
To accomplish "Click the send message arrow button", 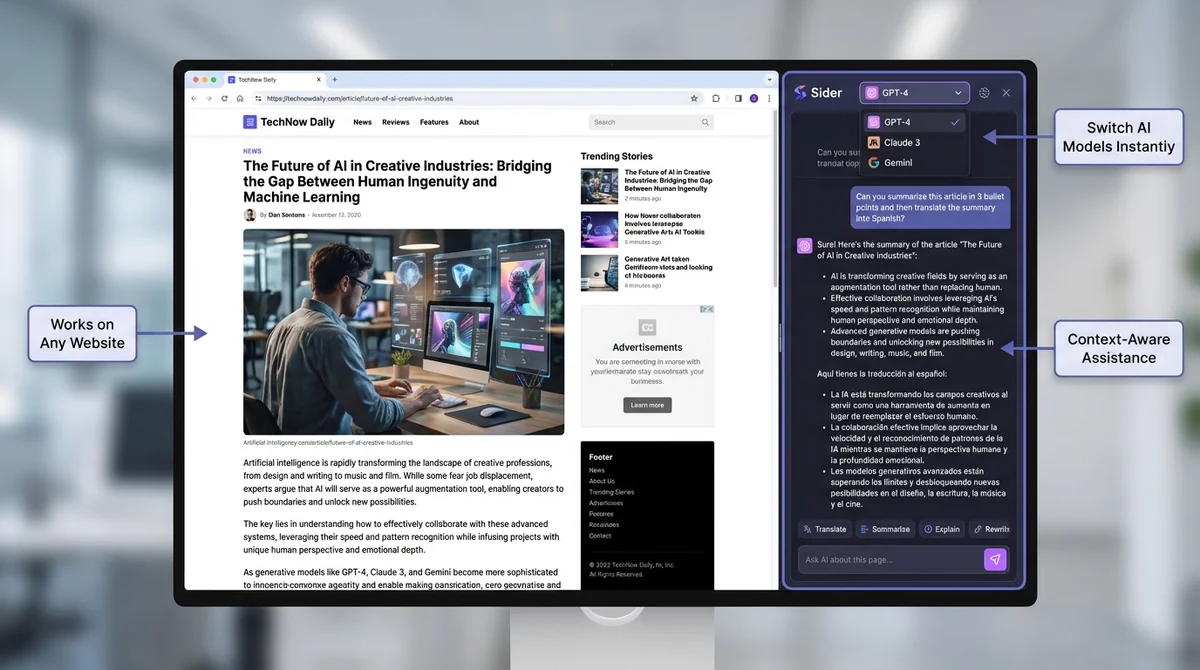I will pyautogui.click(x=993, y=560).
